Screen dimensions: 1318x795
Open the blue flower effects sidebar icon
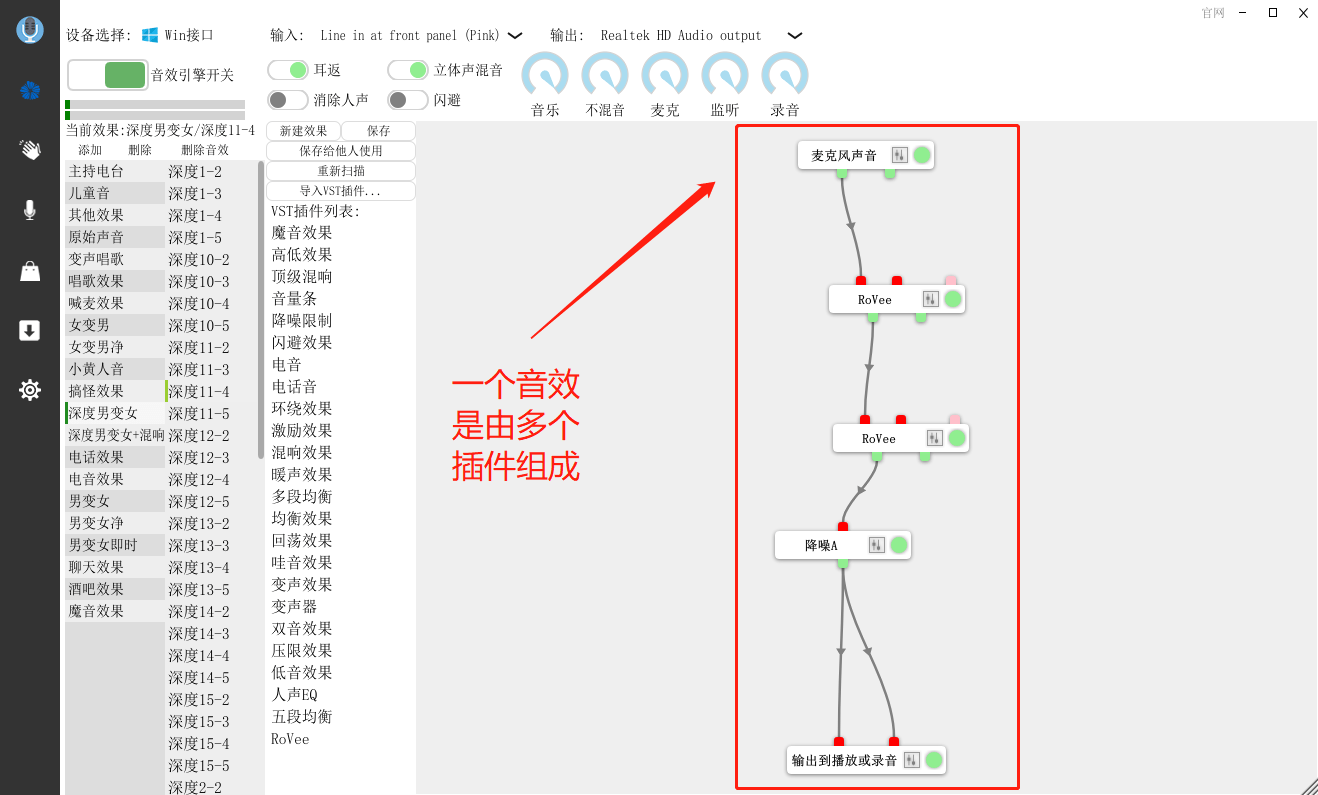pyautogui.click(x=30, y=91)
